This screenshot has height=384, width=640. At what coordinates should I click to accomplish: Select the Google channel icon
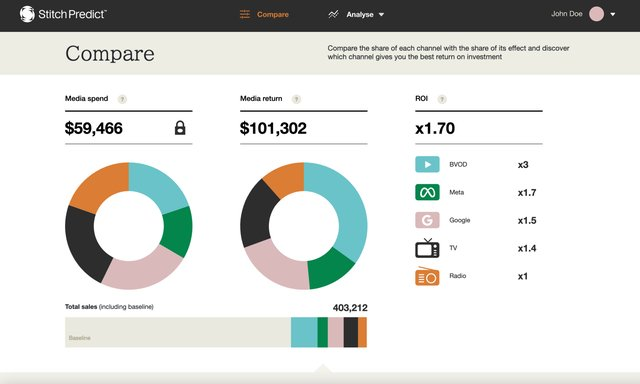(427, 220)
